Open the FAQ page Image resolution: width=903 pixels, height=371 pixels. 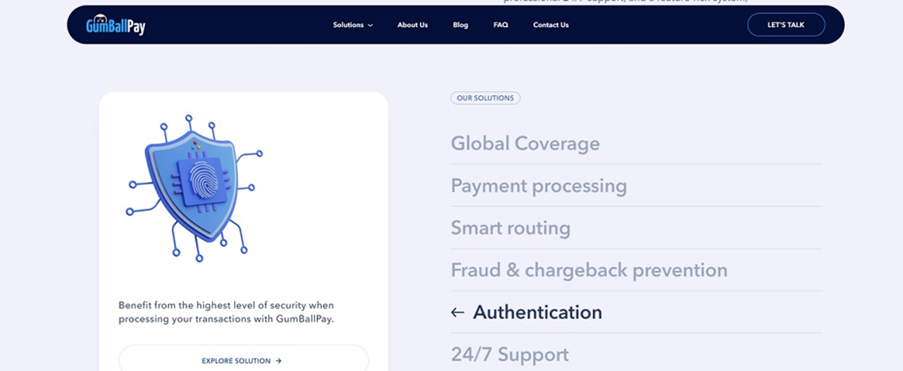pyautogui.click(x=500, y=25)
